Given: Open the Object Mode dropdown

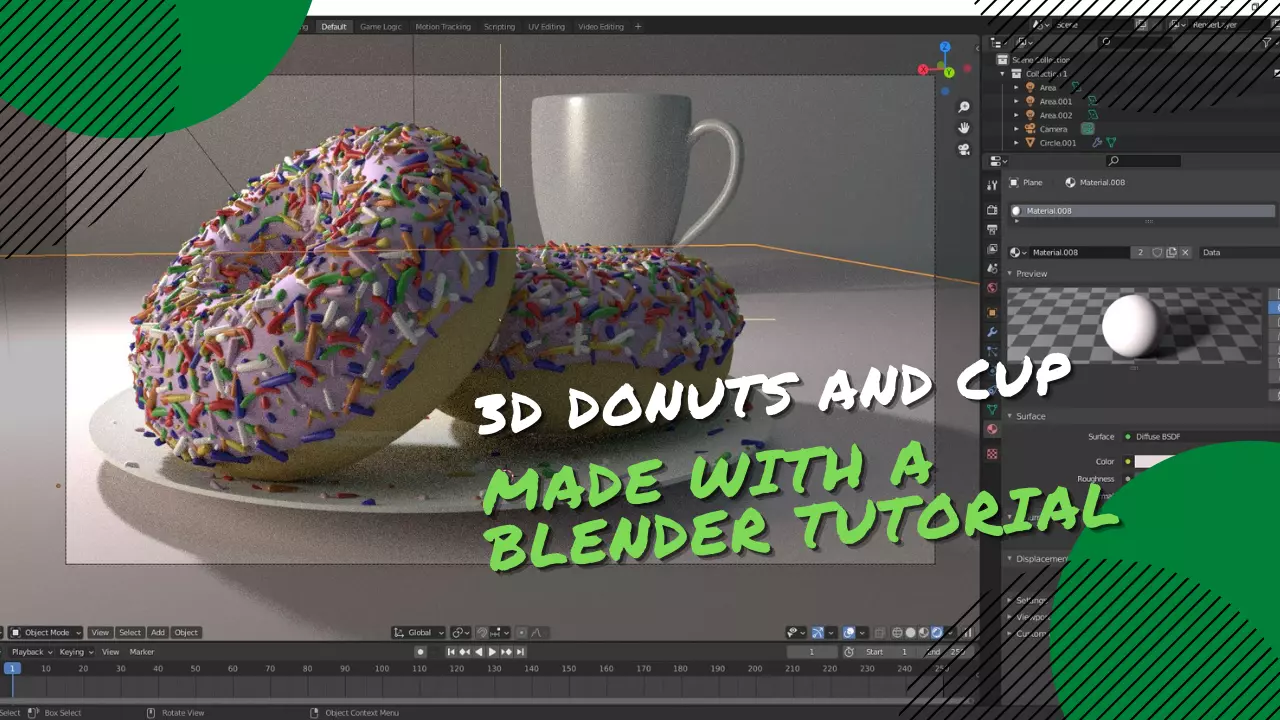Looking at the screenshot, I should (46, 632).
